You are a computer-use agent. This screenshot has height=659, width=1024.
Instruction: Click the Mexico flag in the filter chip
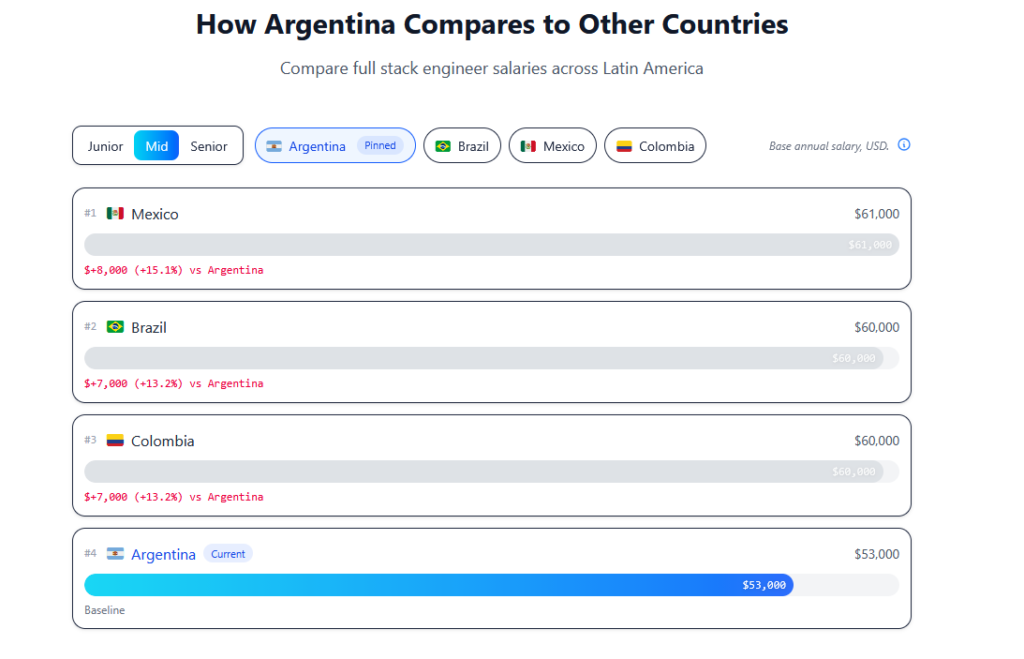coord(528,146)
